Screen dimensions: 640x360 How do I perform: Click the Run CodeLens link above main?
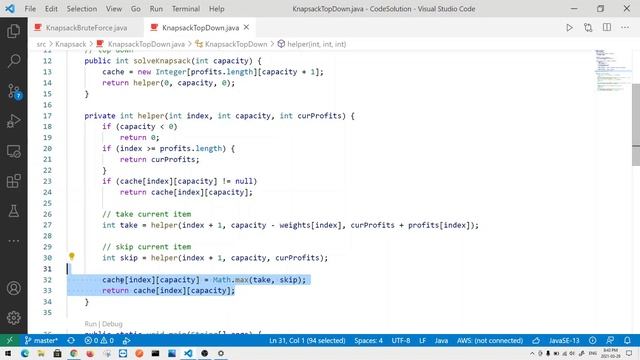pos(90,324)
